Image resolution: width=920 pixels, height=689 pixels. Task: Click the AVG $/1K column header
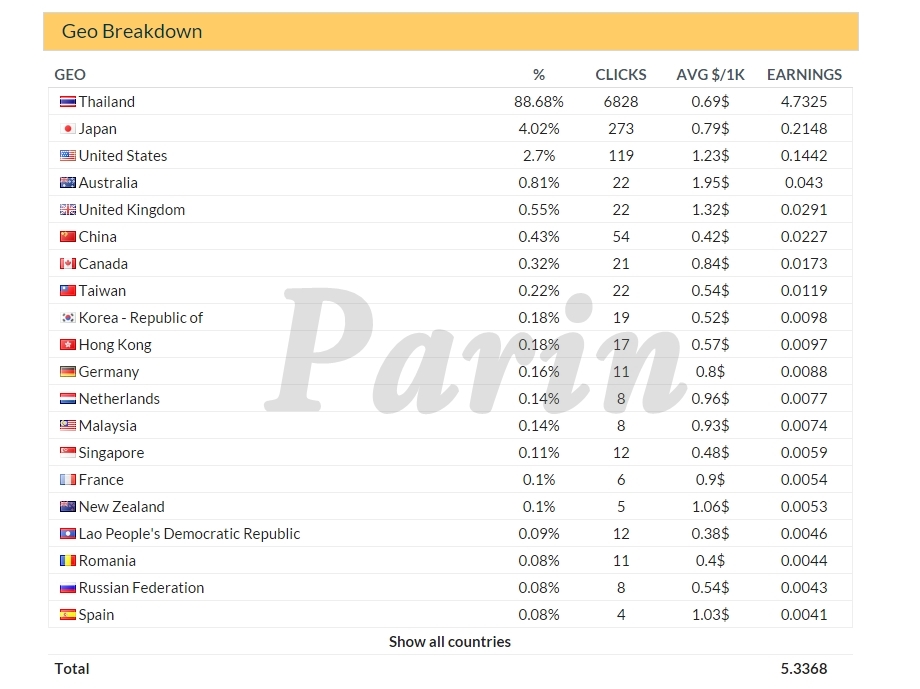click(x=710, y=75)
